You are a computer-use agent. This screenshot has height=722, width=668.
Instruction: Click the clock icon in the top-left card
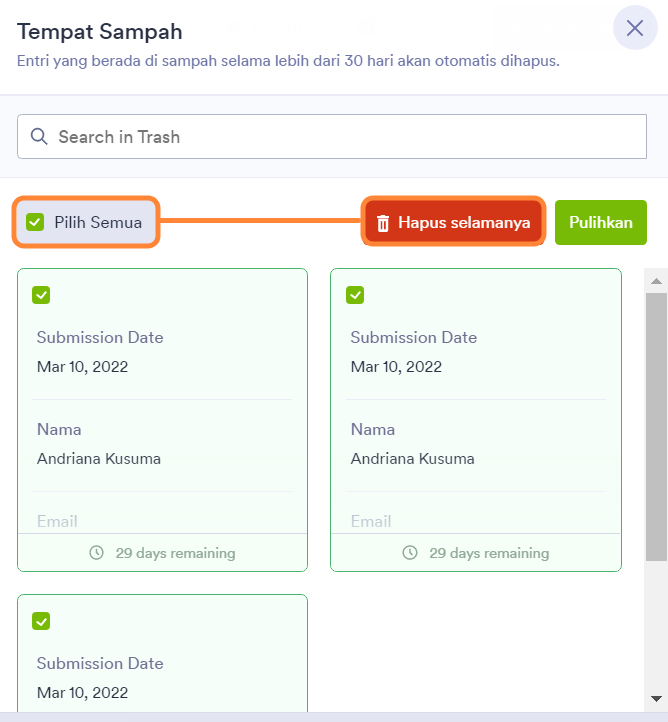point(97,552)
